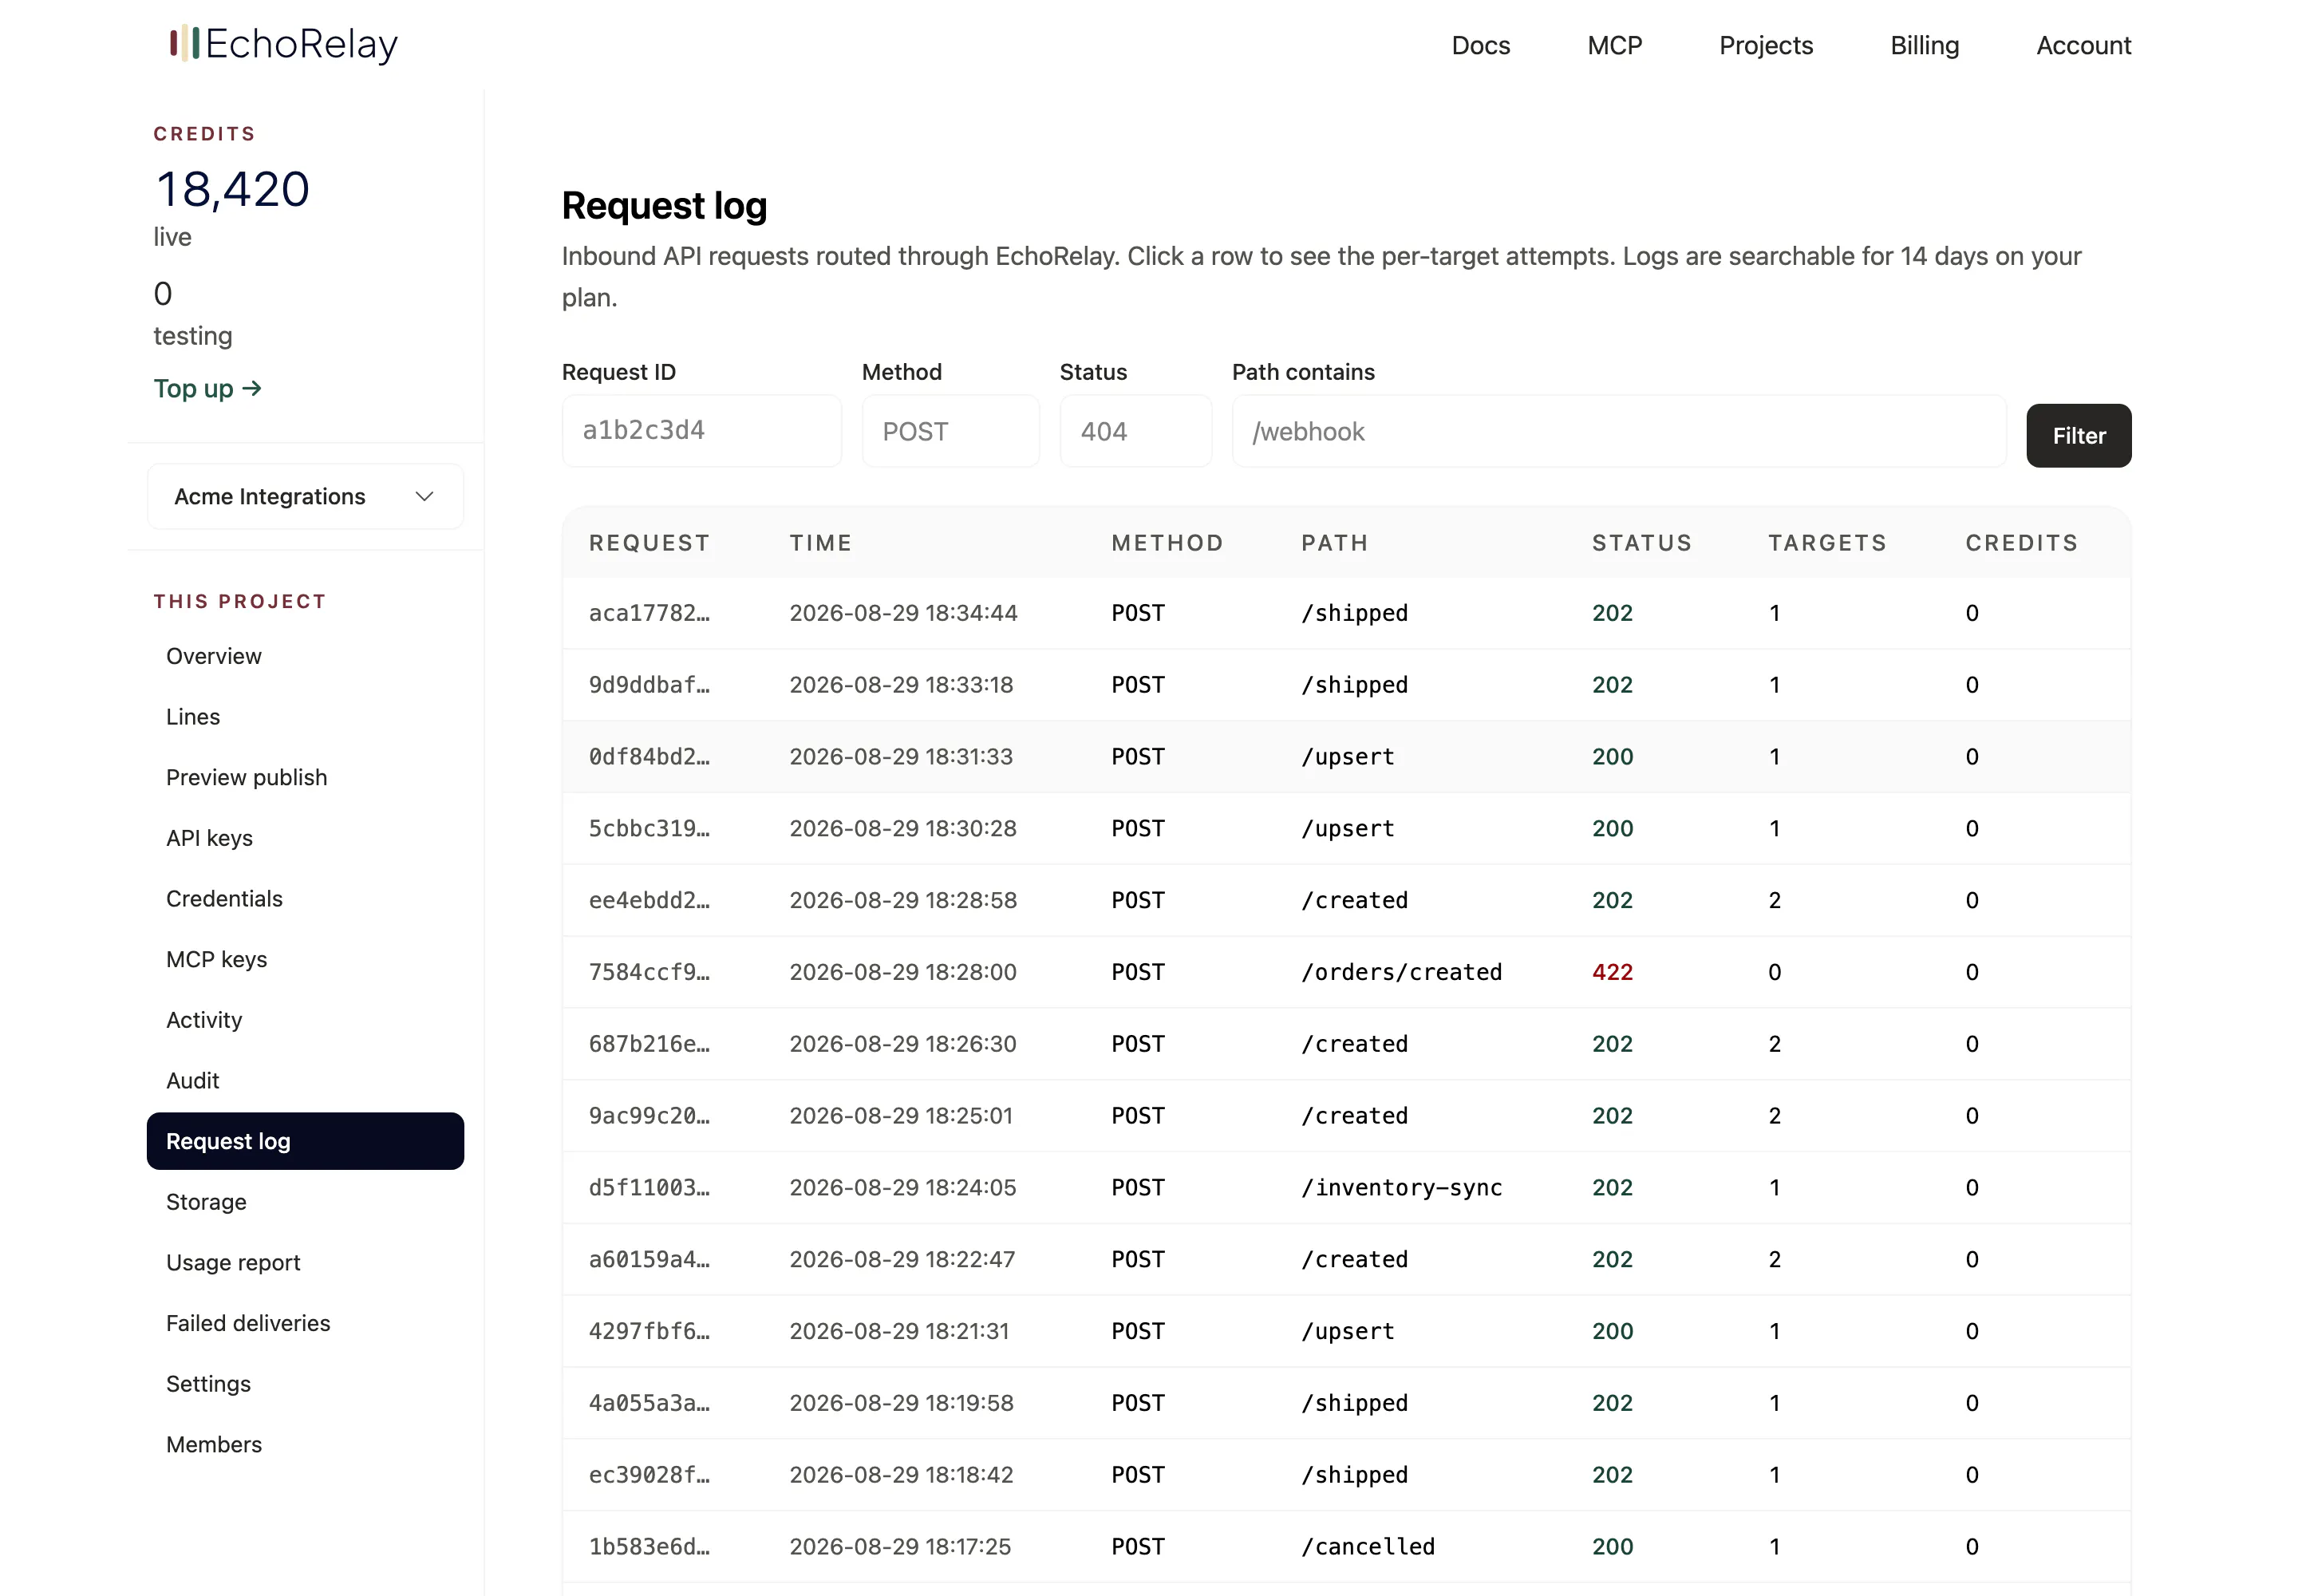Open the Docs nav item
This screenshot has width=2298, height=1596.
(1480, 45)
